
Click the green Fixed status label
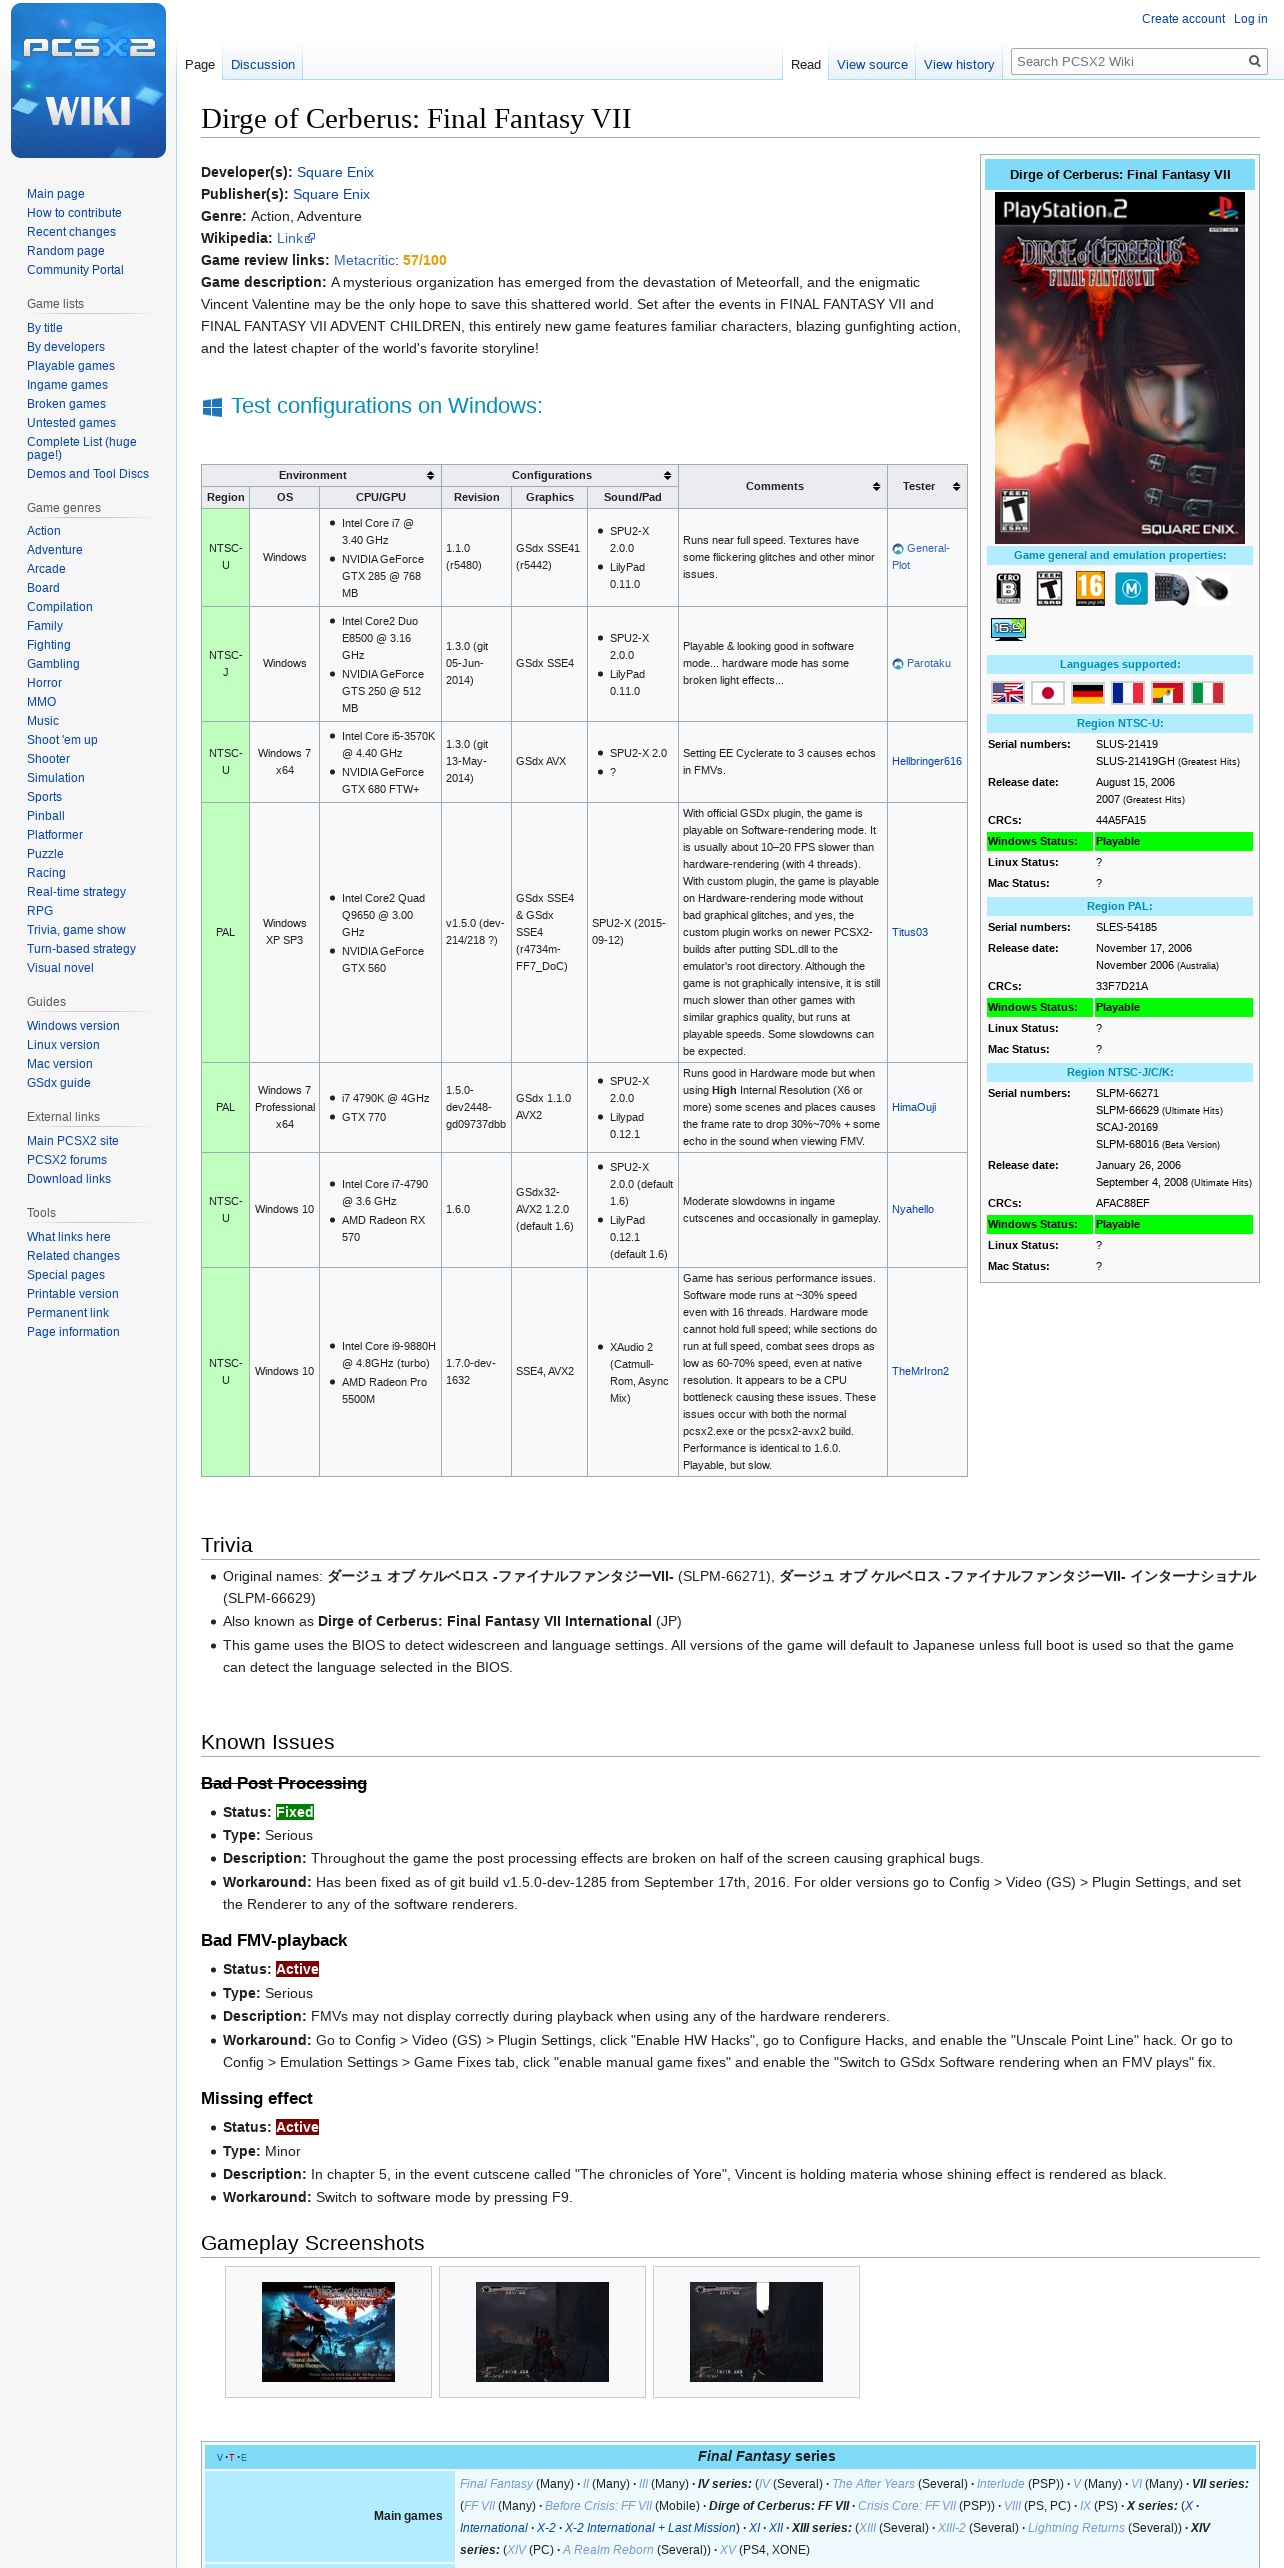click(x=295, y=1812)
